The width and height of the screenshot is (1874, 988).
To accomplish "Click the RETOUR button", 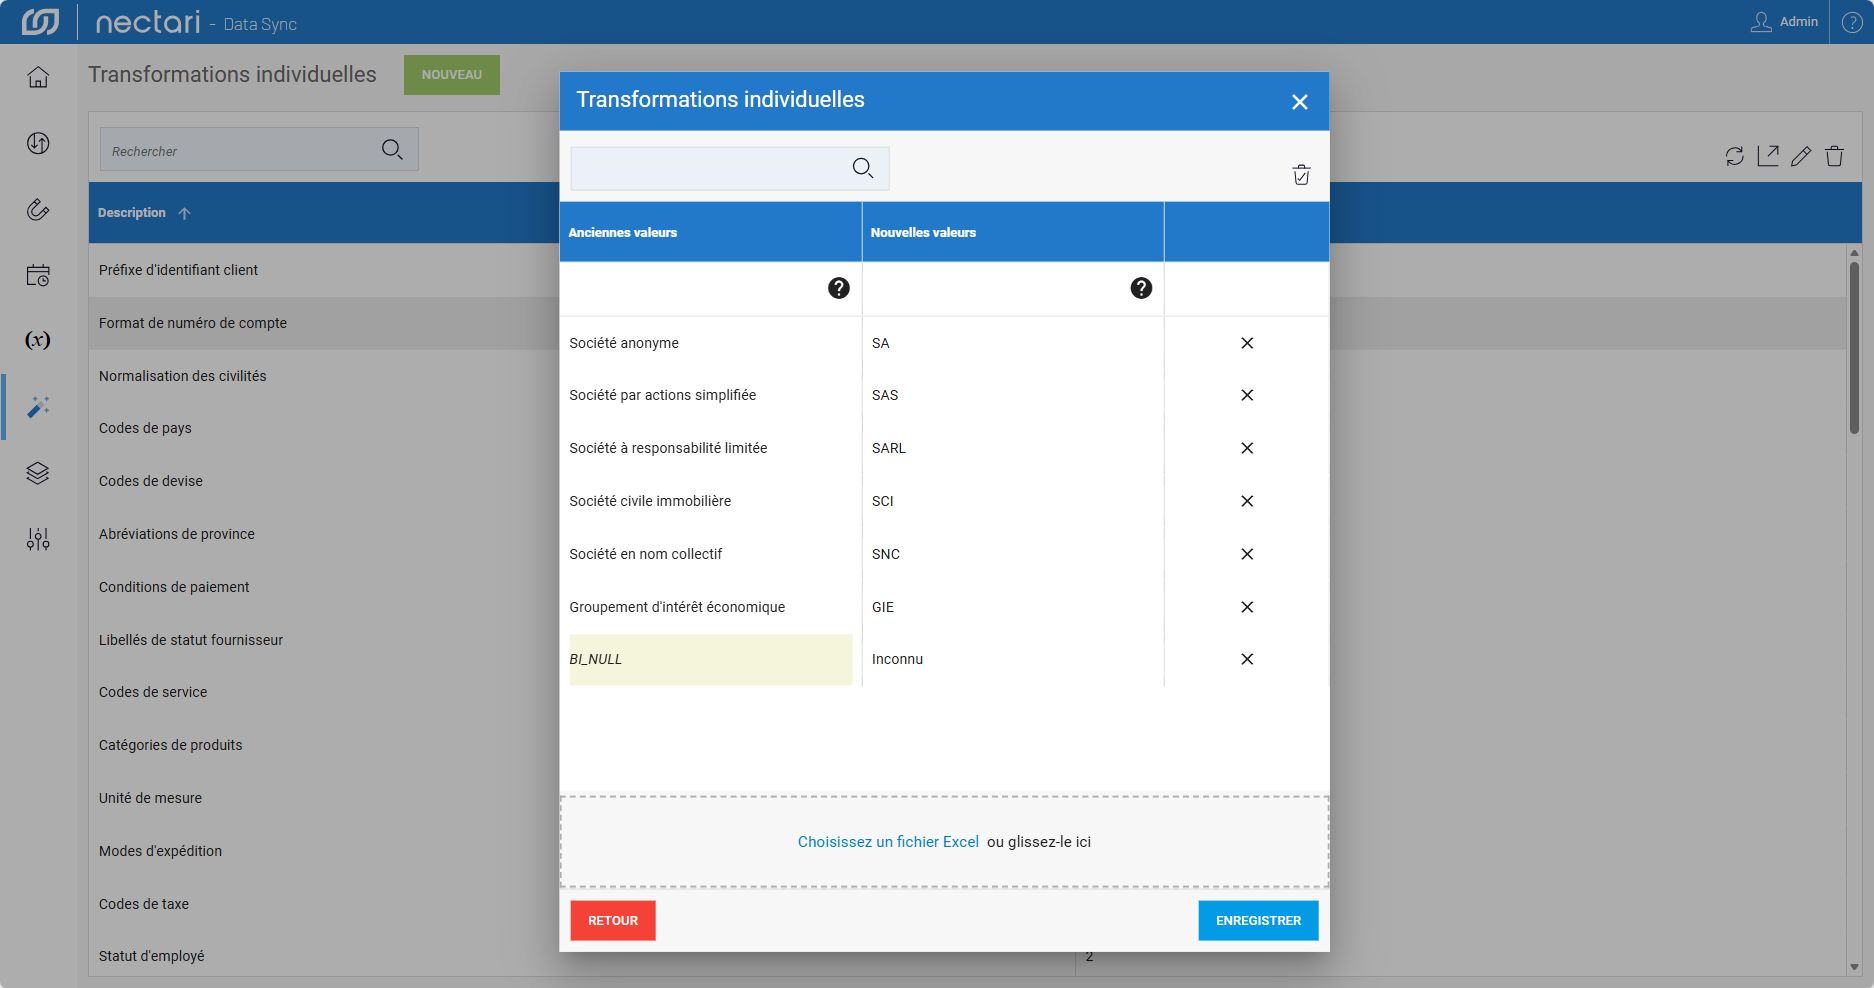I will coord(613,921).
